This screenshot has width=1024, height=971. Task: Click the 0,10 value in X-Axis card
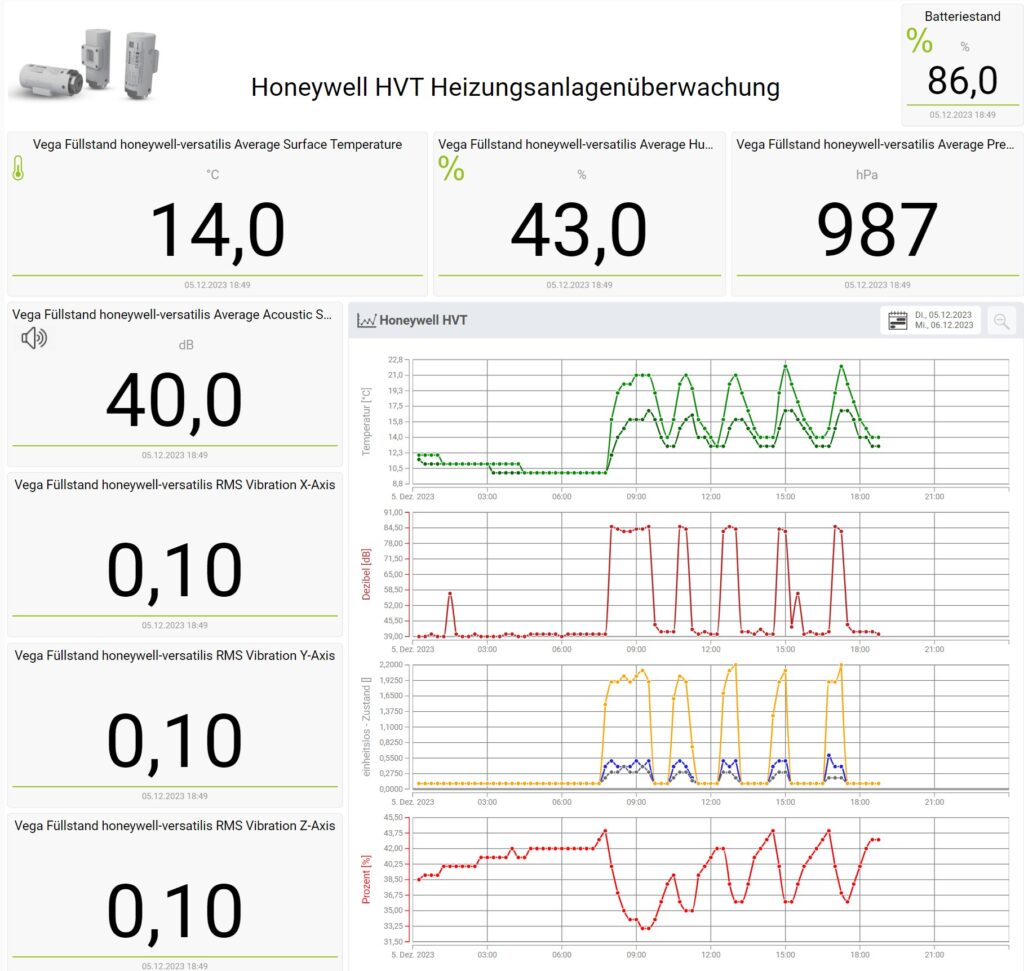coord(174,571)
